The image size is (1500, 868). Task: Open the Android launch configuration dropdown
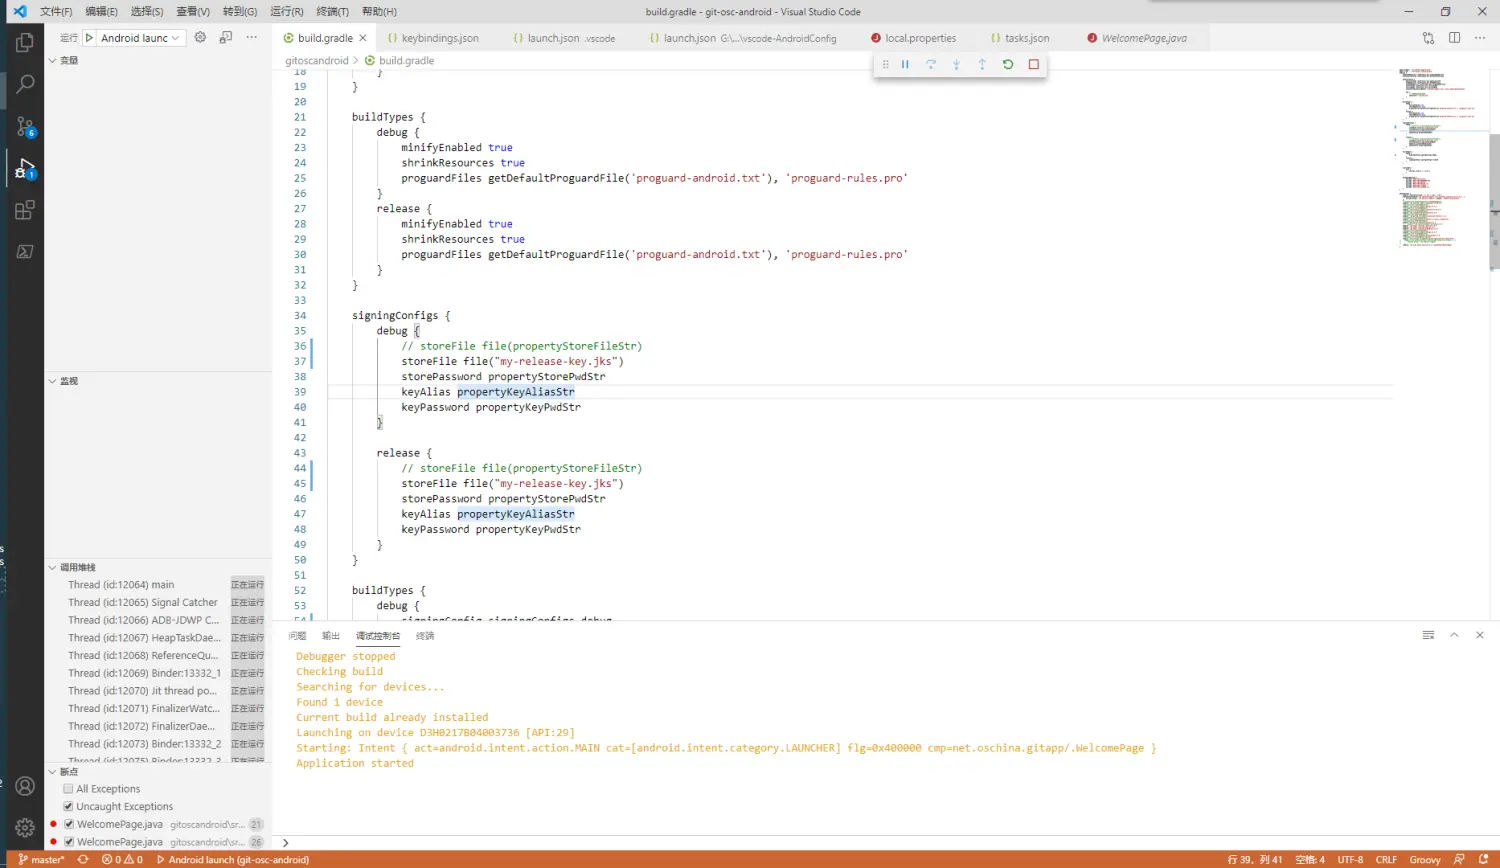point(141,38)
